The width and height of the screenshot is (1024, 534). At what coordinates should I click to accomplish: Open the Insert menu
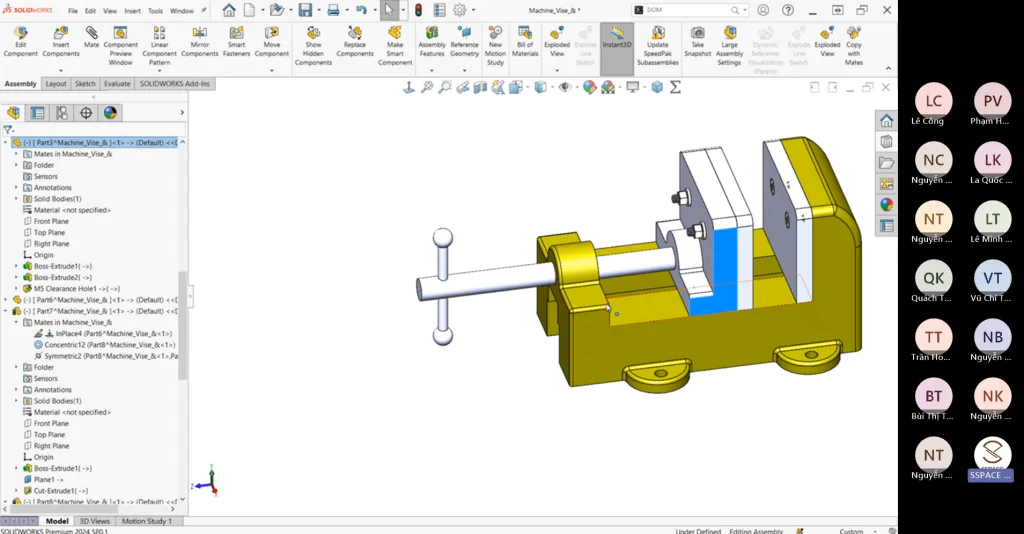(132, 11)
